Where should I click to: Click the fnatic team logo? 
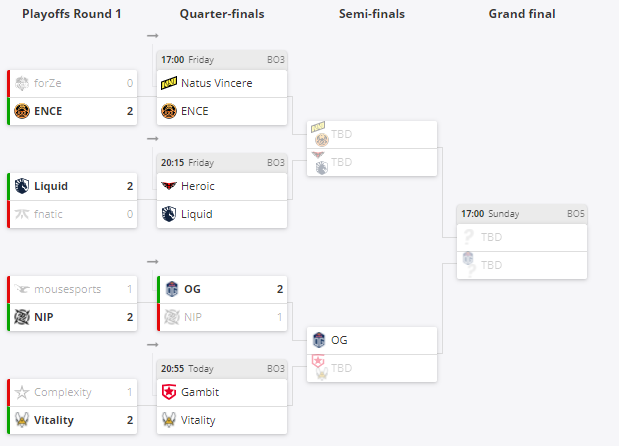(22, 214)
